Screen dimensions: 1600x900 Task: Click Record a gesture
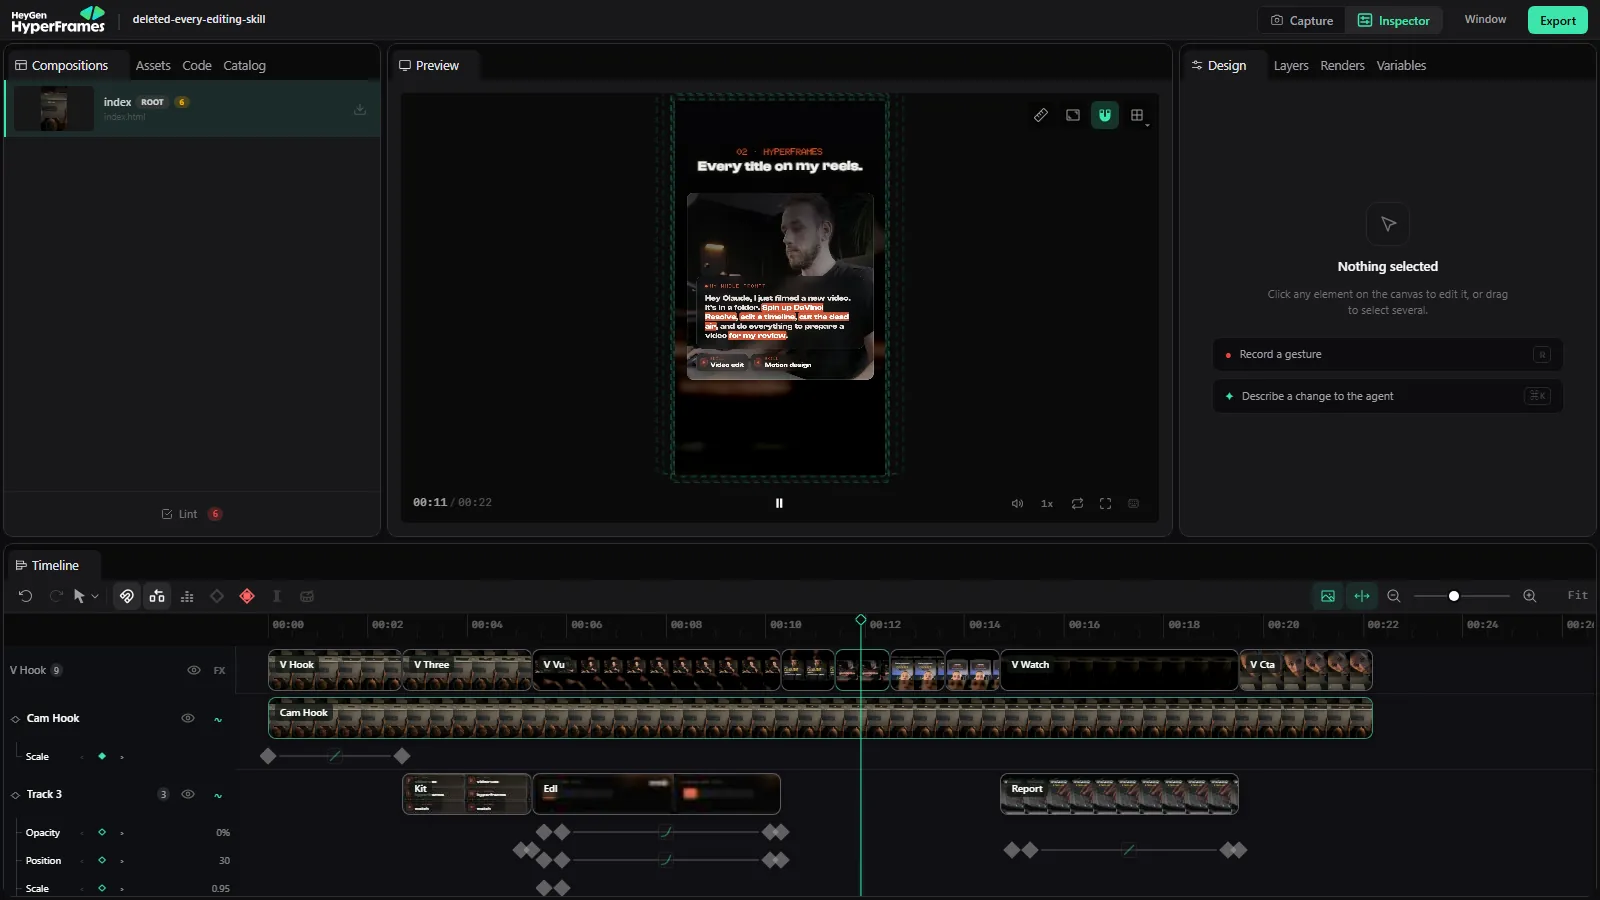pyautogui.click(x=1388, y=354)
